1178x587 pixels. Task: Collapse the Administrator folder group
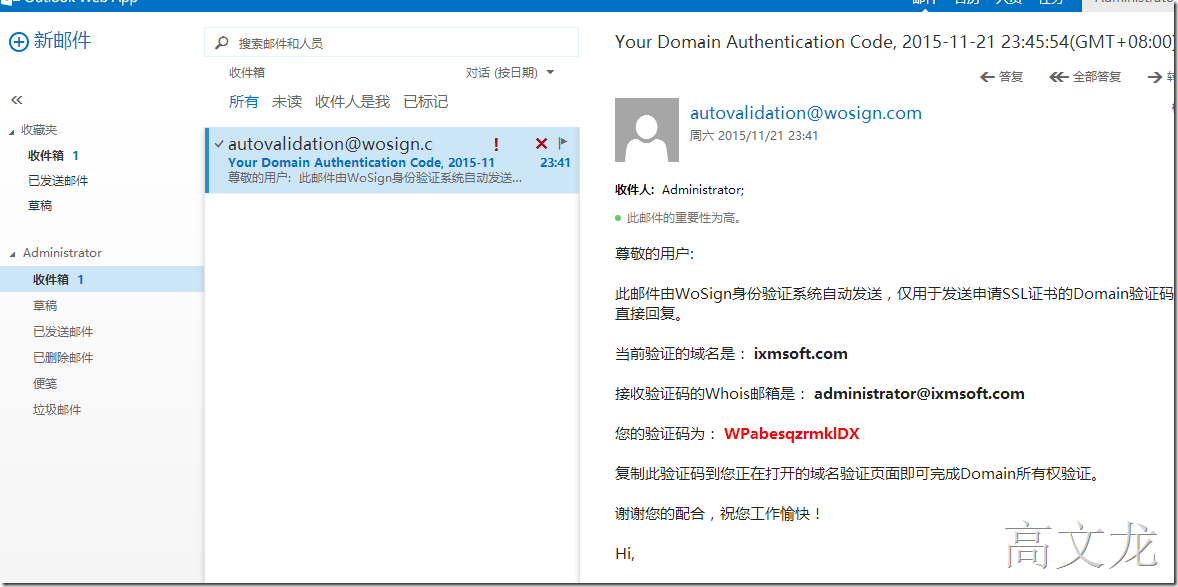point(11,254)
